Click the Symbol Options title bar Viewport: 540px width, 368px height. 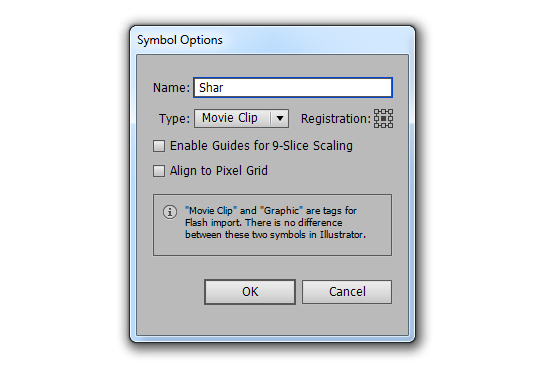tap(272, 40)
